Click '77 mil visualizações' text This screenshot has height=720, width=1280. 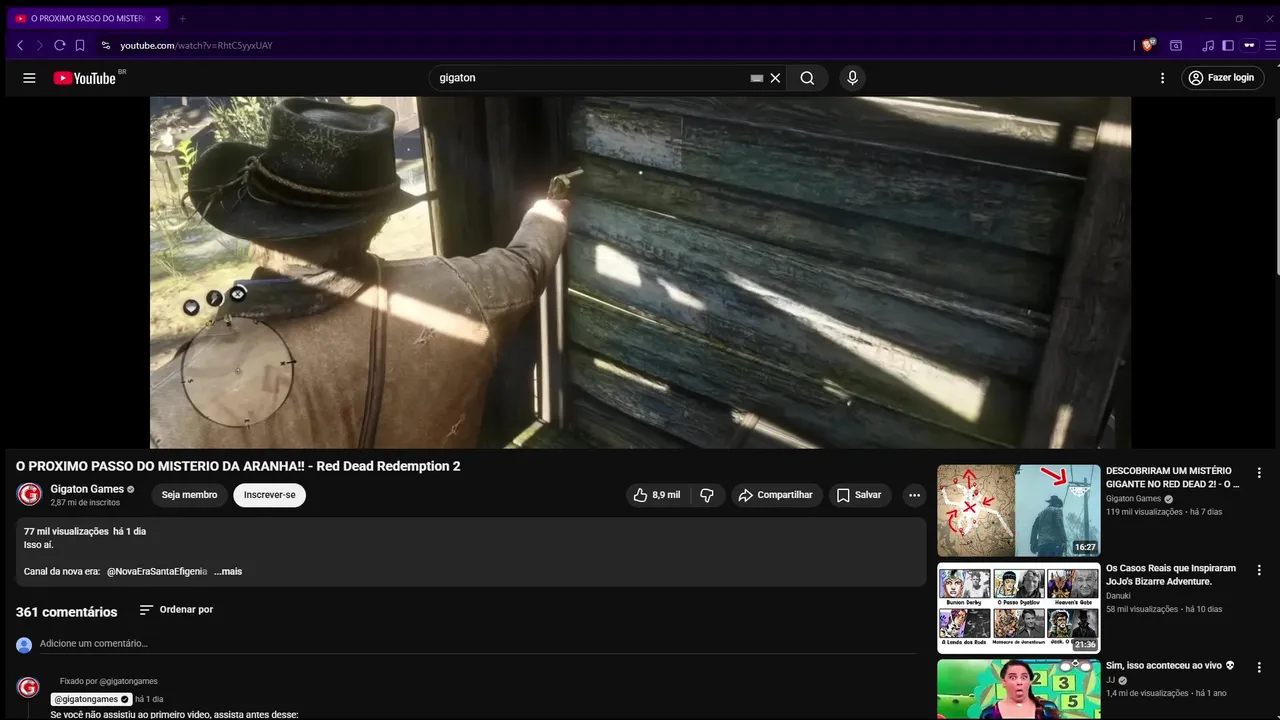point(66,531)
